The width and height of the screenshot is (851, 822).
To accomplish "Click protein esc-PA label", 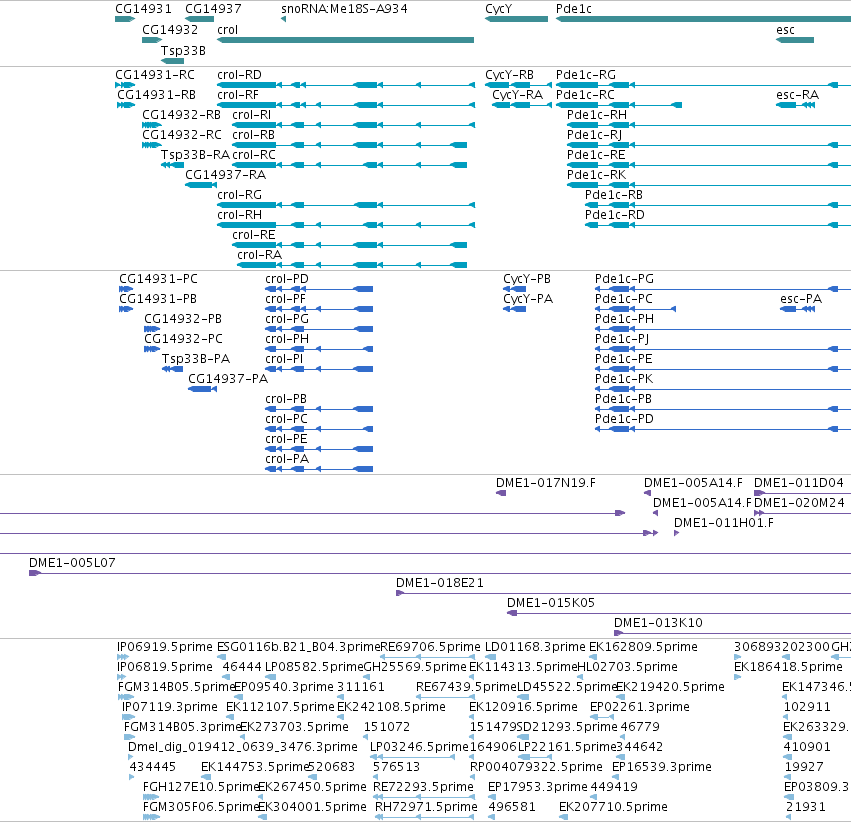I will pos(801,298).
